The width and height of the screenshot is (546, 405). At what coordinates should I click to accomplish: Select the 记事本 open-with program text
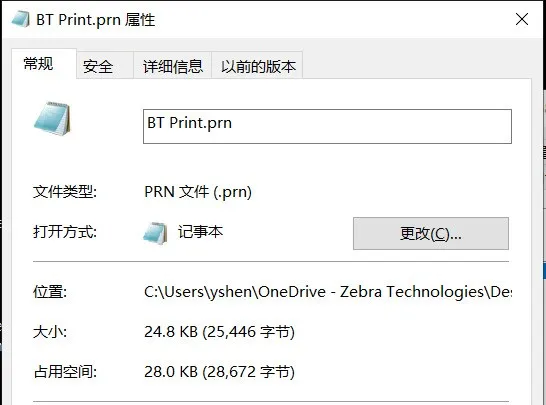tap(201, 232)
